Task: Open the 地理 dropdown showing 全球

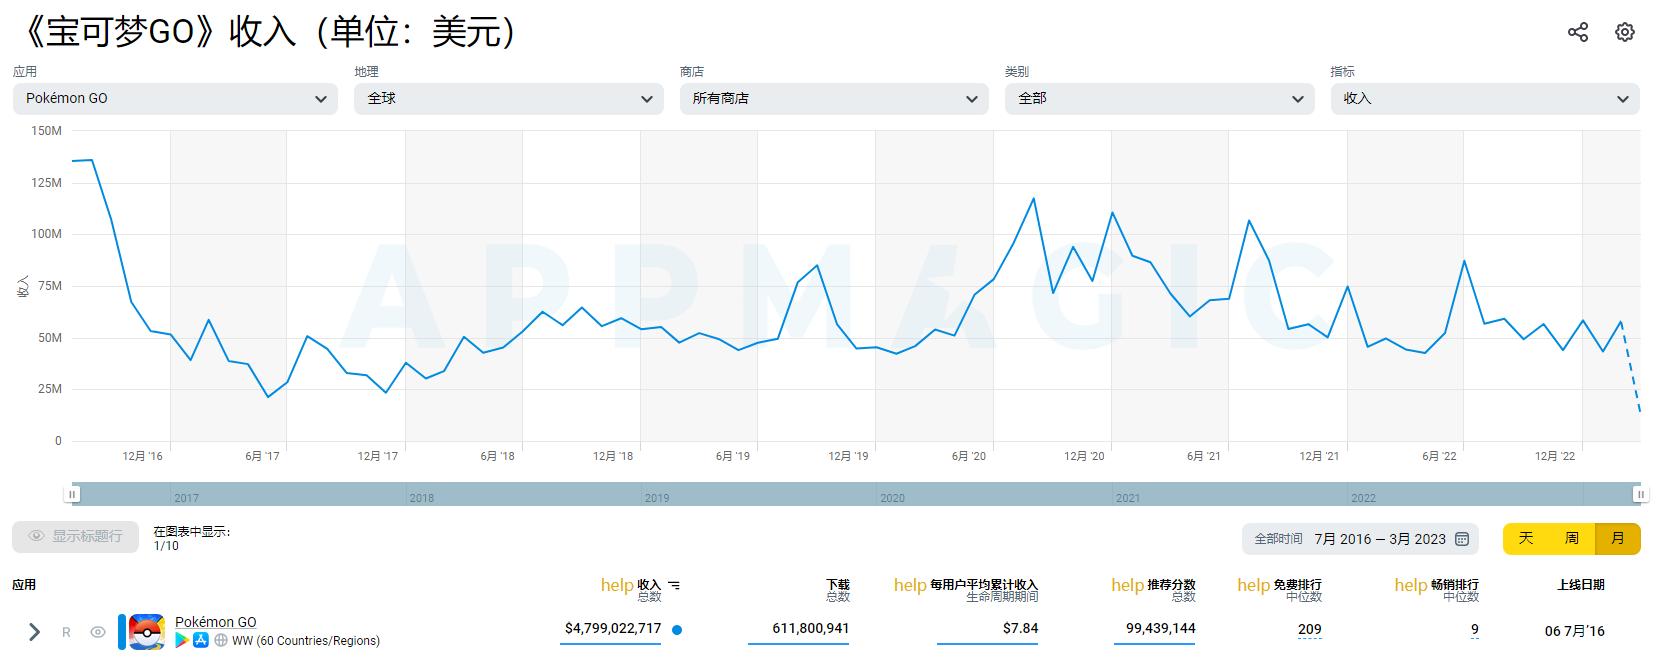Action: pos(509,98)
